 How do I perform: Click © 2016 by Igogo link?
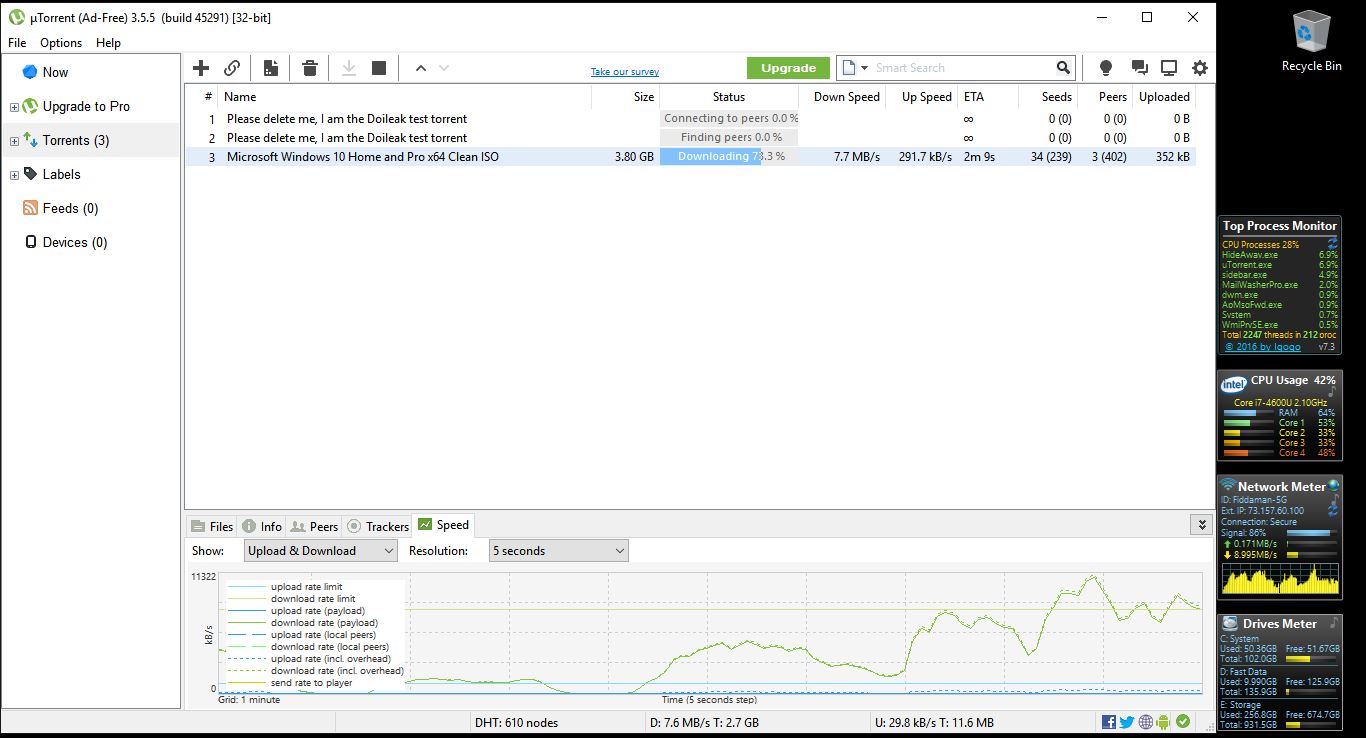click(x=1263, y=347)
